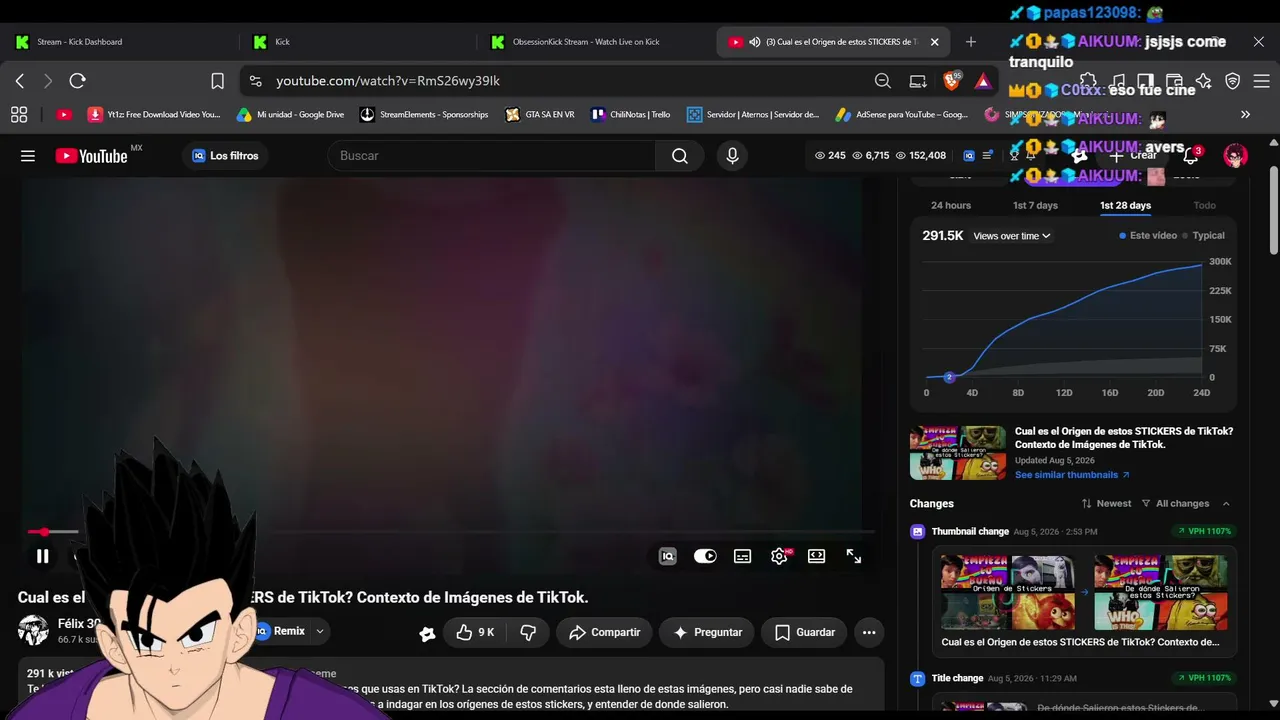Seek using the video progress bar

click(450, 532)
